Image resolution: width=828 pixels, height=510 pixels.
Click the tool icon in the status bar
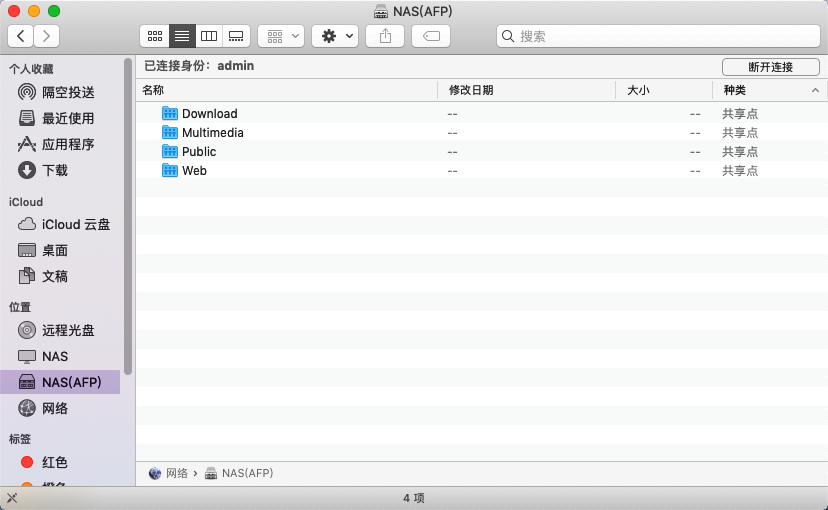tap(12, 498)
